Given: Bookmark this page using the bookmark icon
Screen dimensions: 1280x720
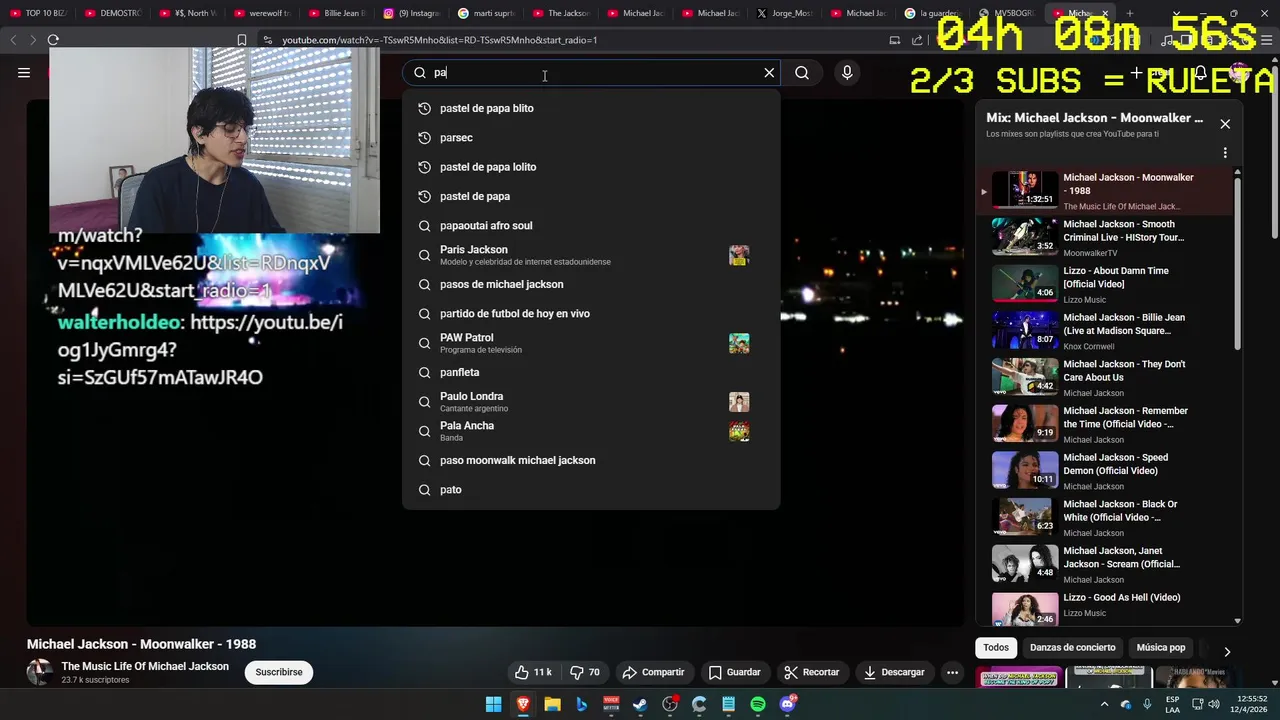Looking at the screenshot, I should 242,40.
